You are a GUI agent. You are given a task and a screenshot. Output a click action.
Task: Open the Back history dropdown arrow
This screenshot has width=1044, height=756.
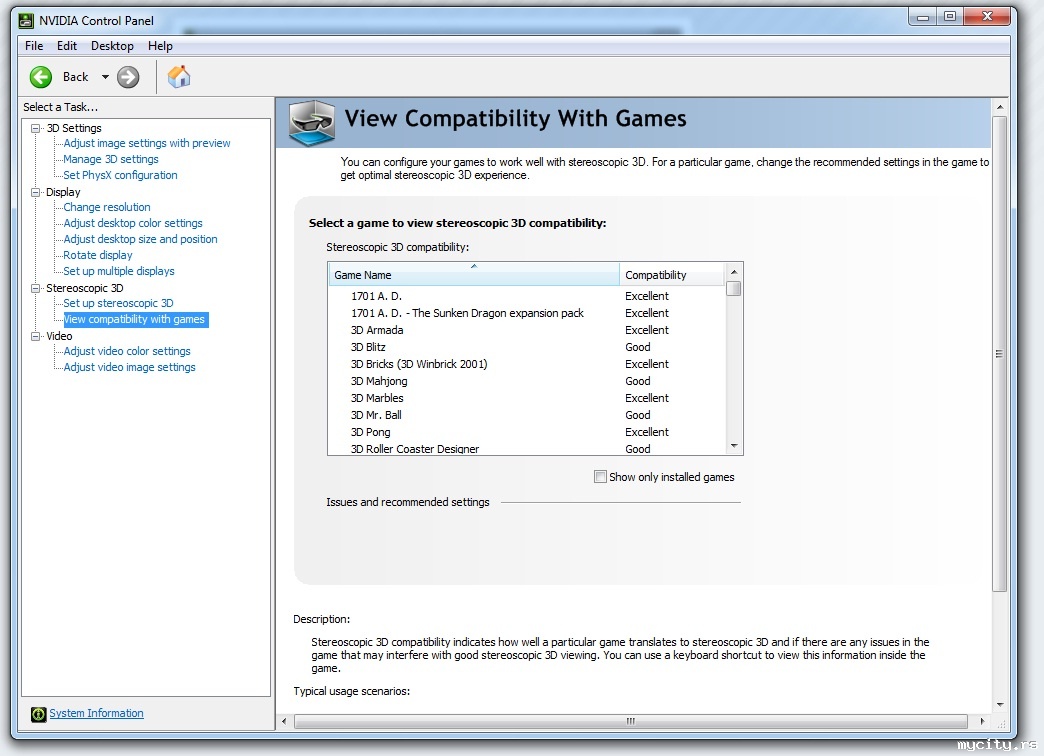tap(105, 77)
